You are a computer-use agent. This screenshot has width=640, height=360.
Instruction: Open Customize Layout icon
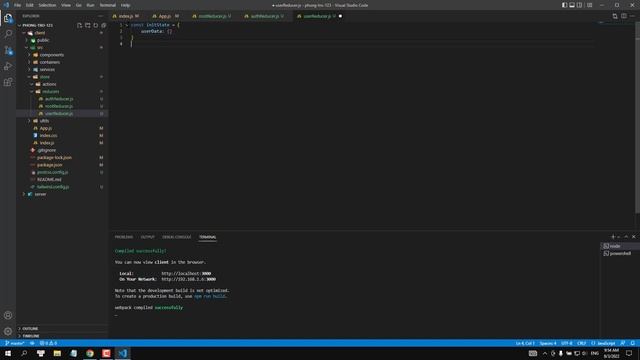click(589, 5)
